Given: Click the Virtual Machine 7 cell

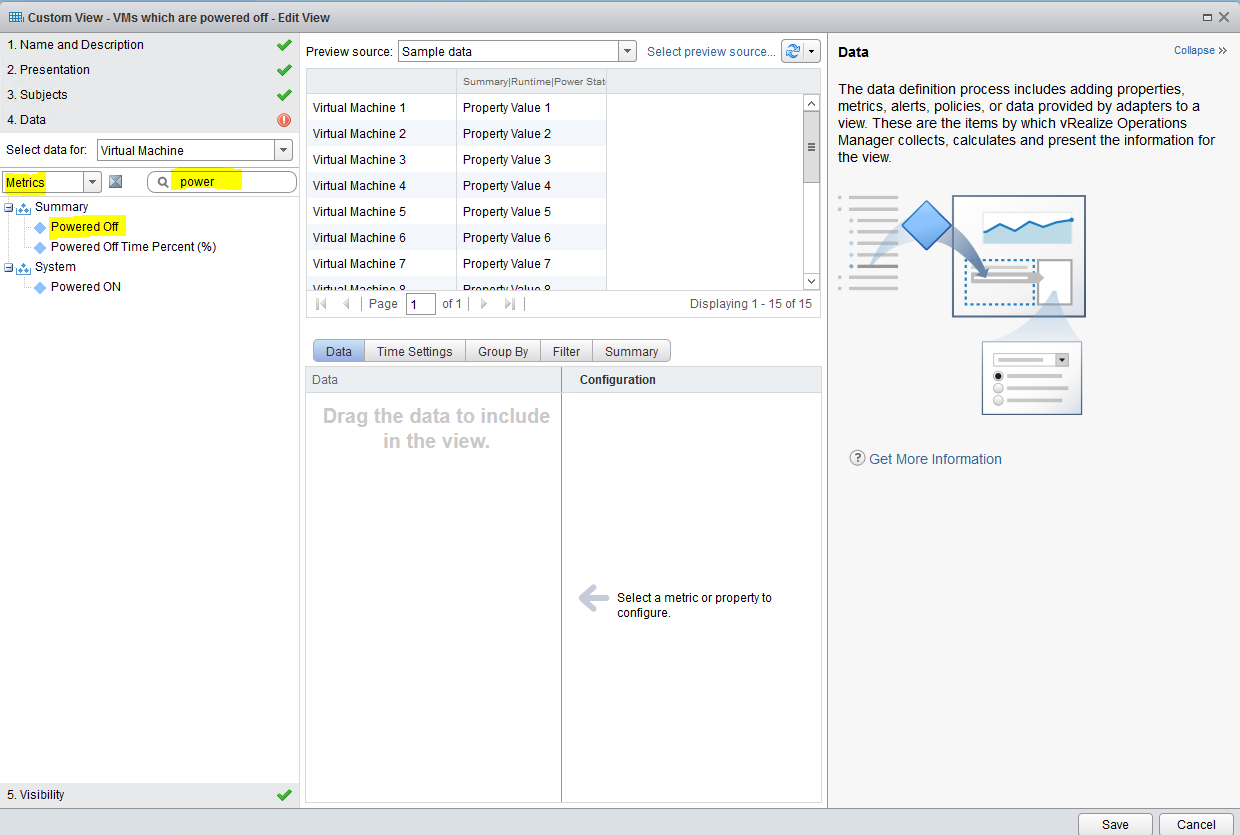Looking at the screenshot, I should [x=381, y=263].
